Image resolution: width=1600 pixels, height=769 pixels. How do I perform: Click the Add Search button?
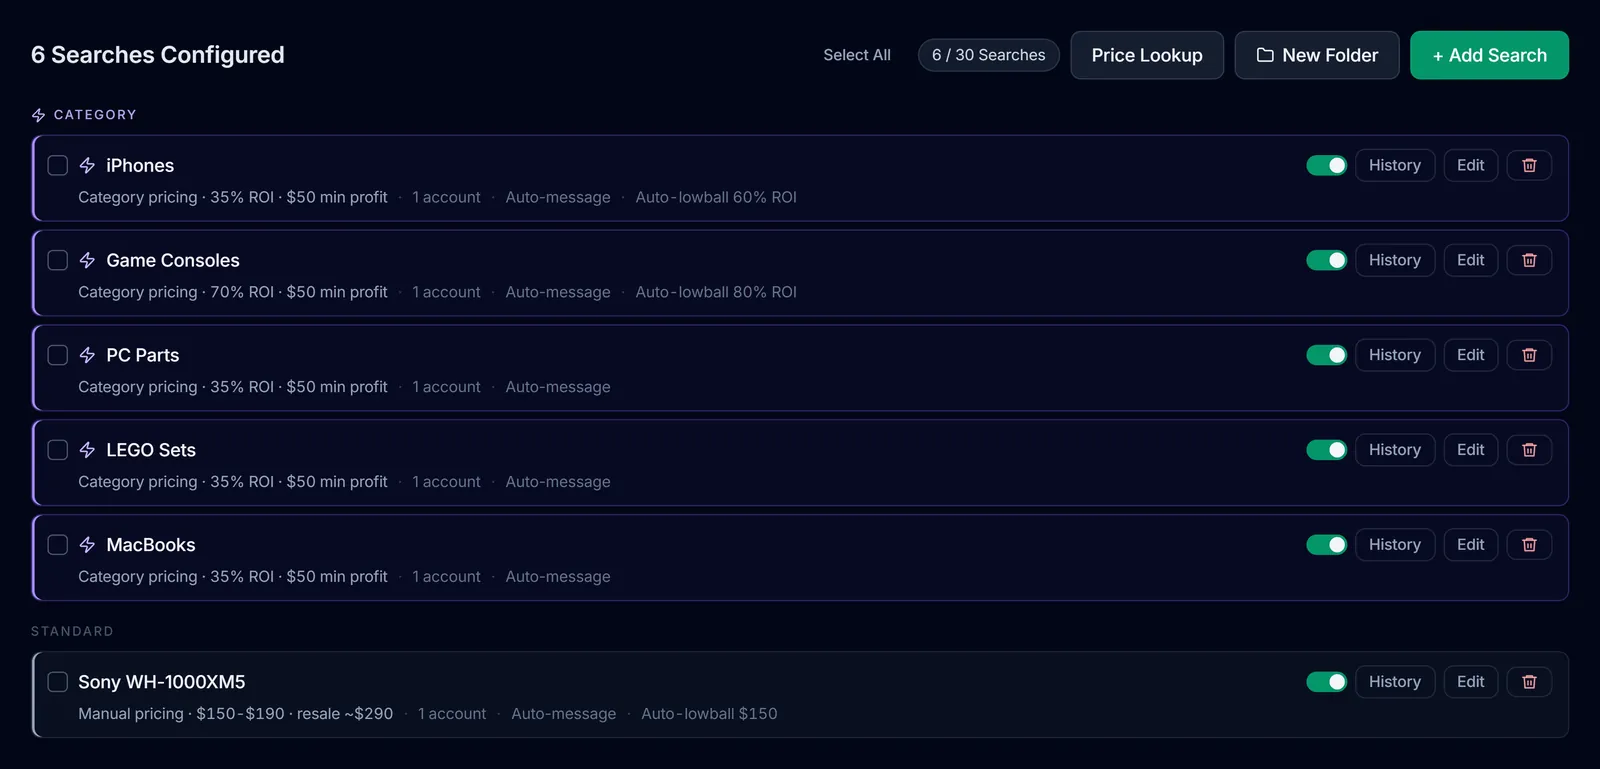(x=1489, y=55)
